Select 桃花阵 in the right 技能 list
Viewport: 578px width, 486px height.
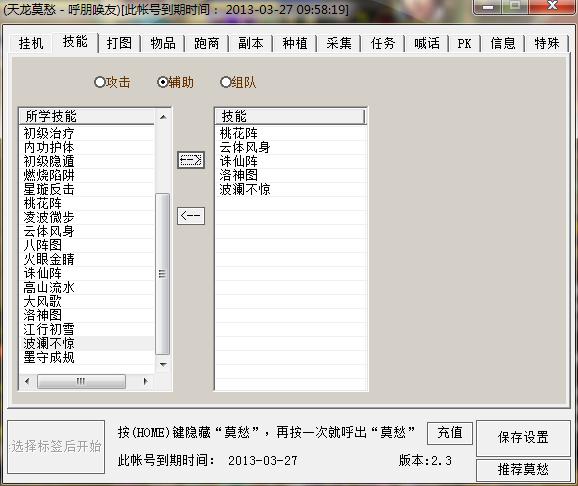(291, 133)
